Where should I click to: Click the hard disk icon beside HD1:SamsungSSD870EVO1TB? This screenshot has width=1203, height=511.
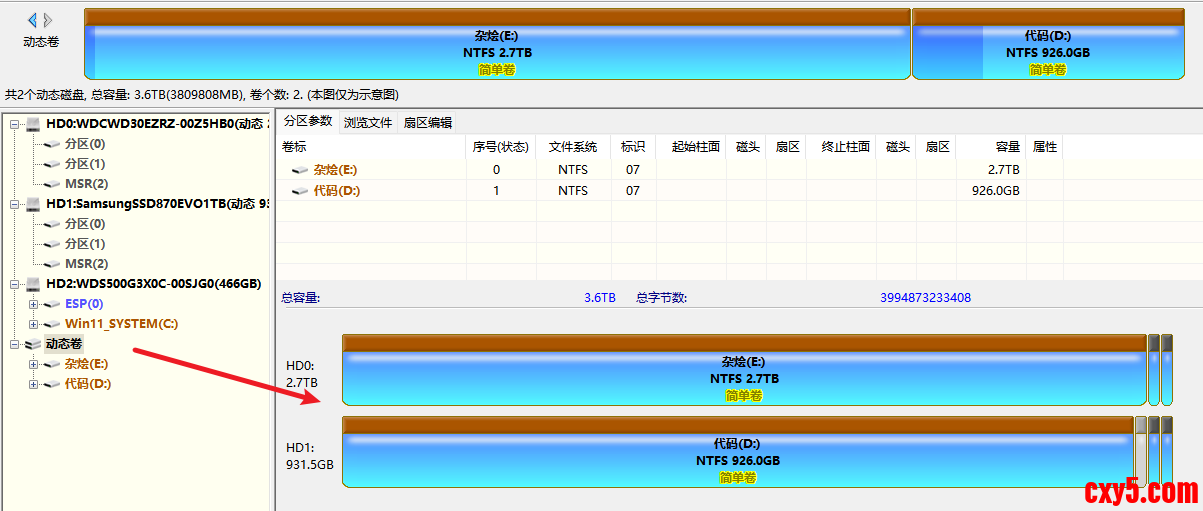click(33, 204)
